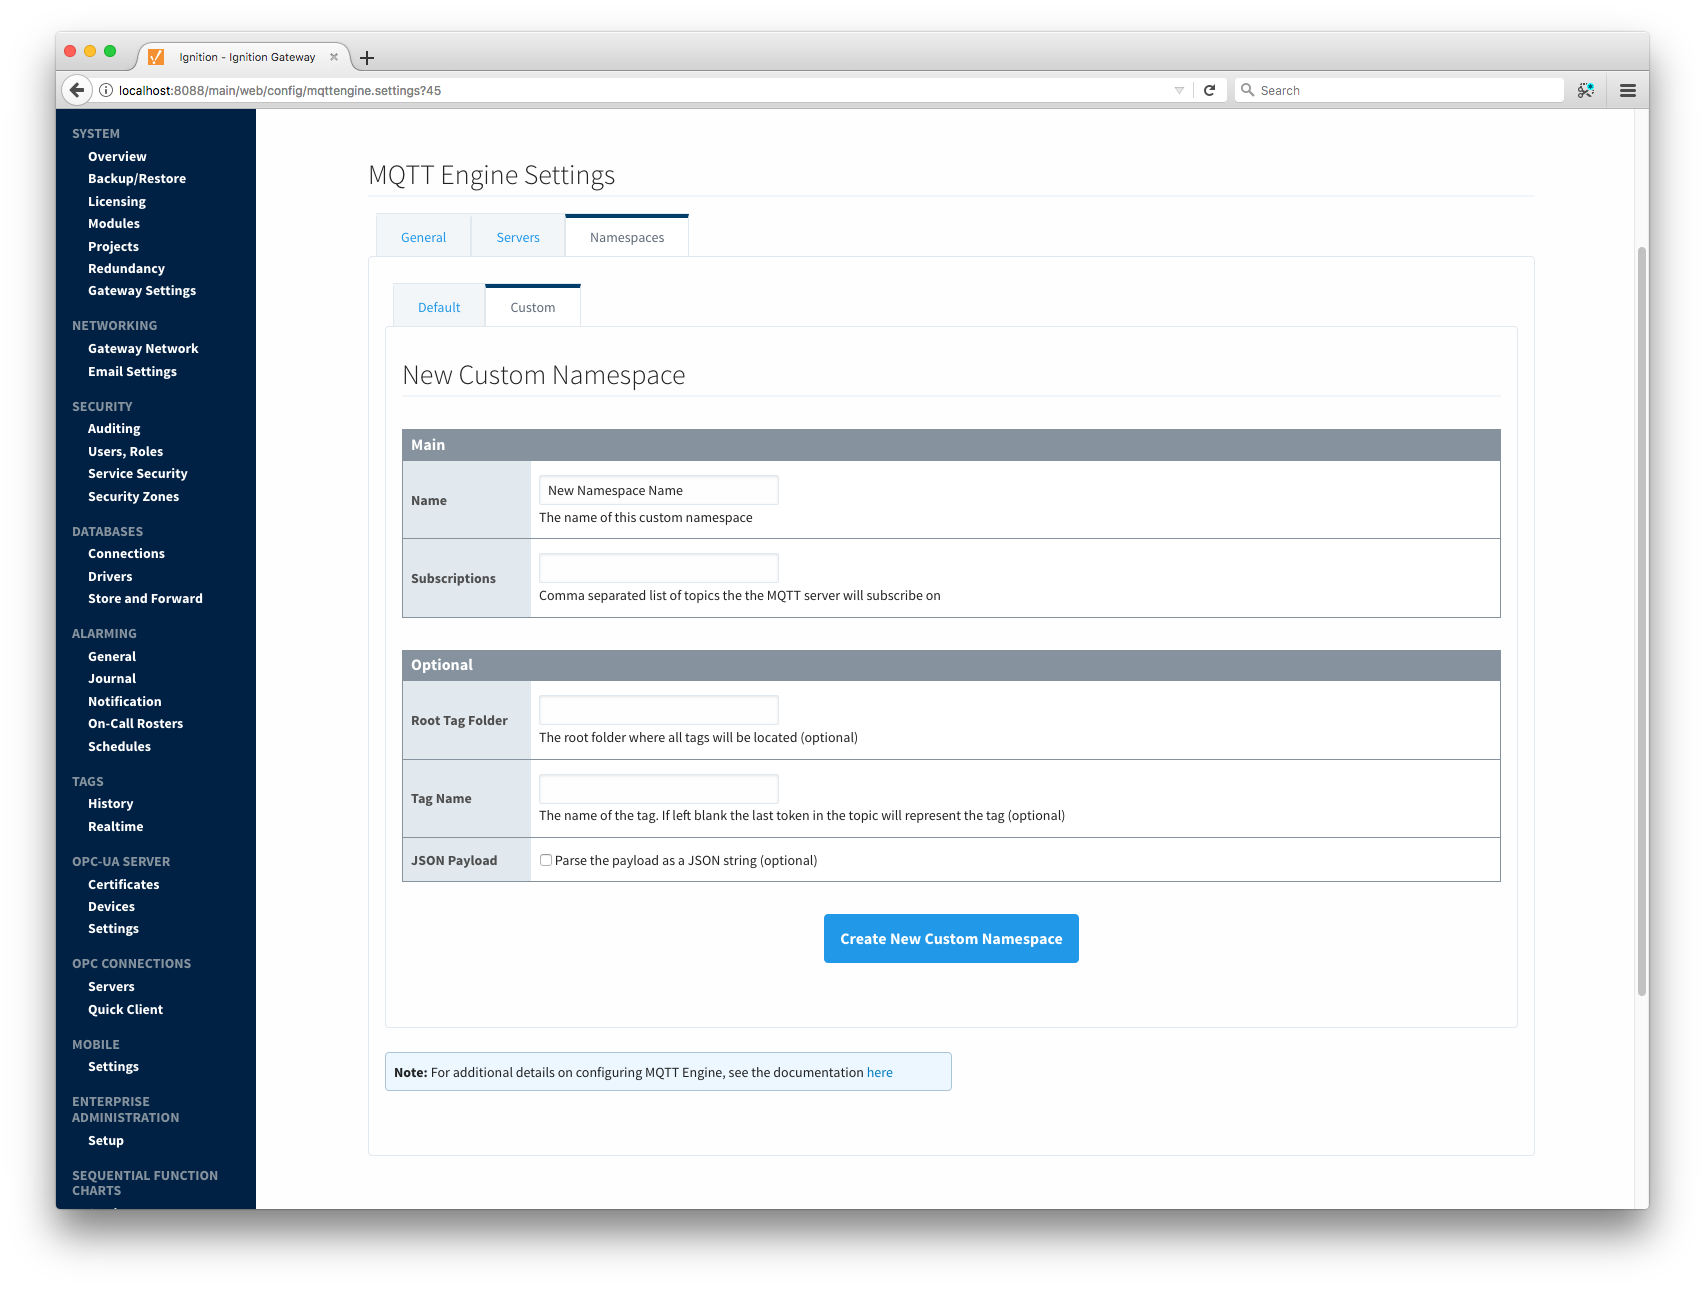The image size is (1705, 1289).
Task: Click the site info icon in address bar
Action: point(106,90)
